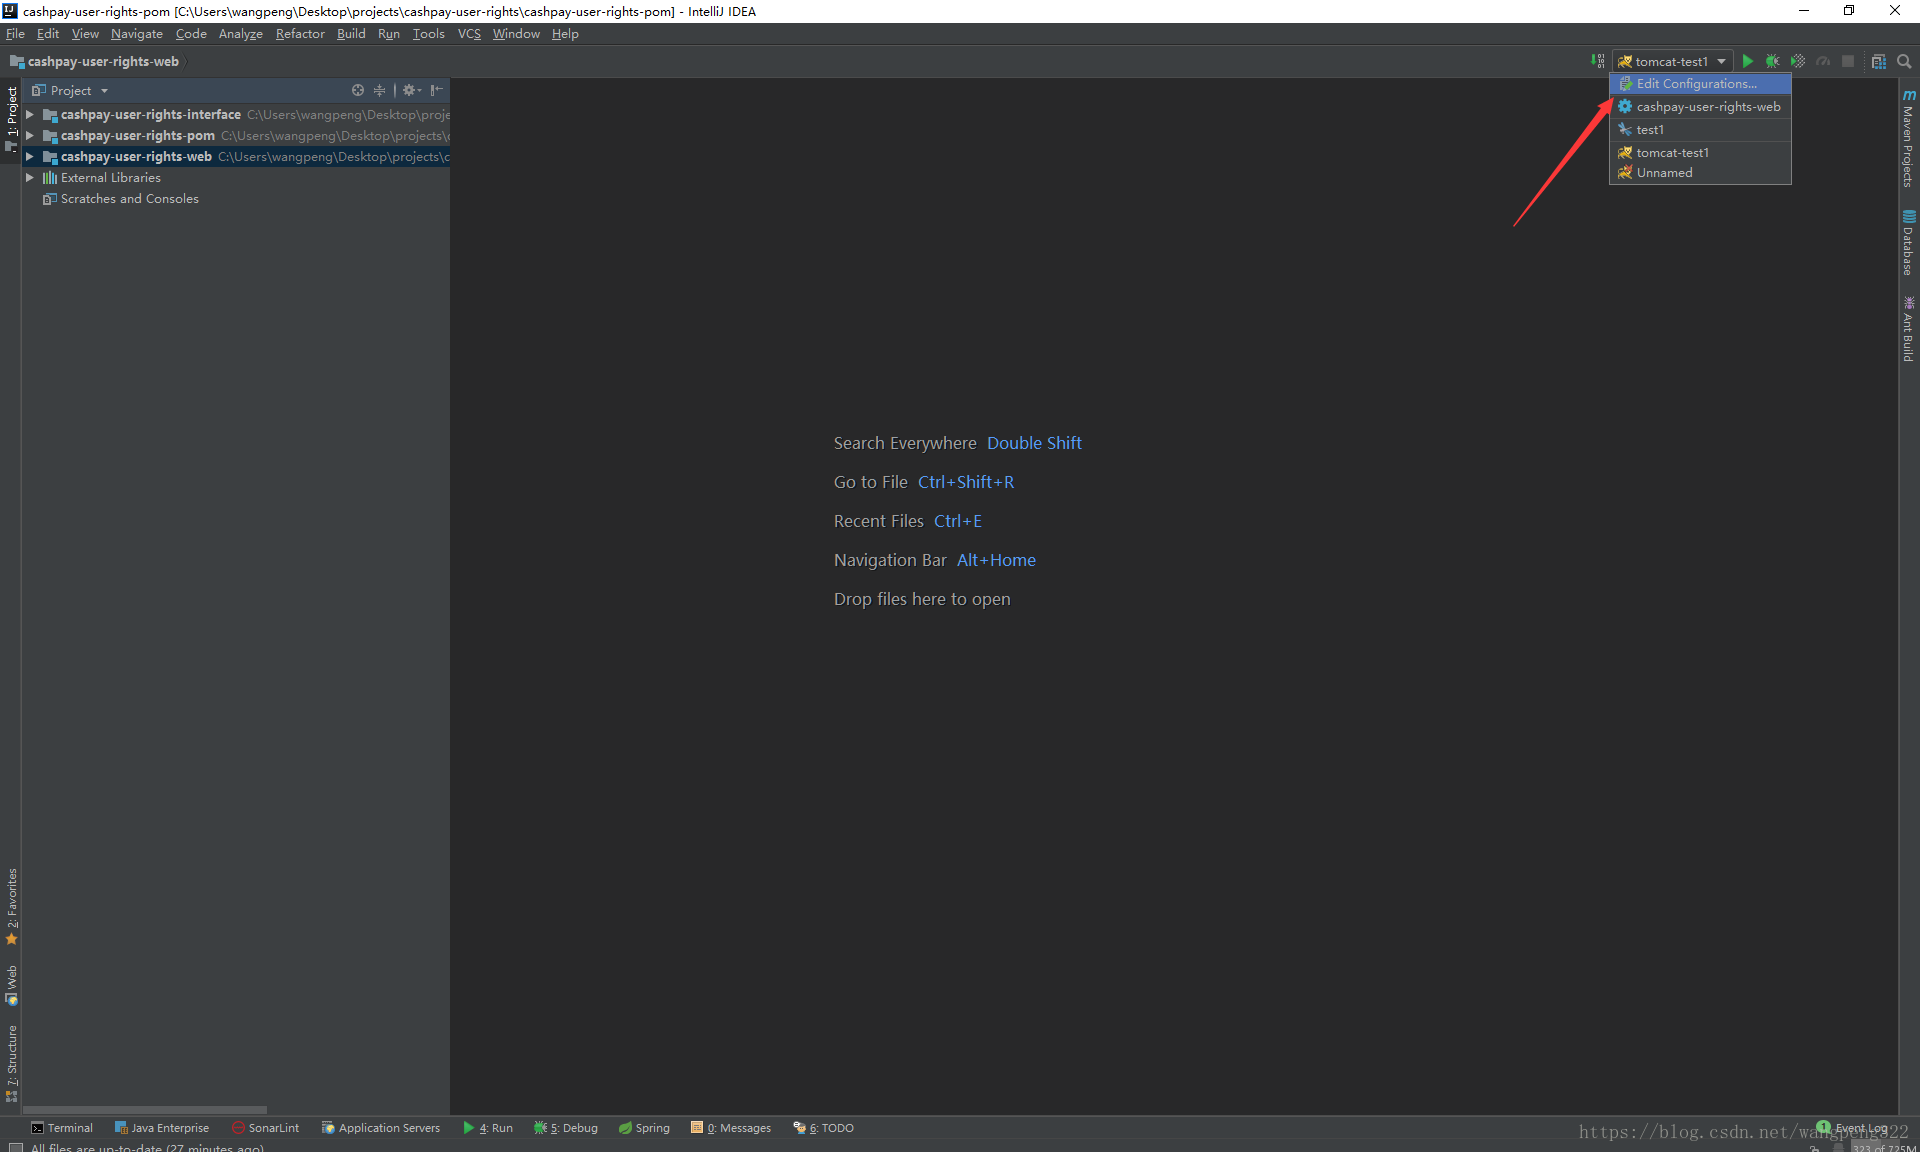
Task: Open the Database side panel
Action: coord(1908,243)
